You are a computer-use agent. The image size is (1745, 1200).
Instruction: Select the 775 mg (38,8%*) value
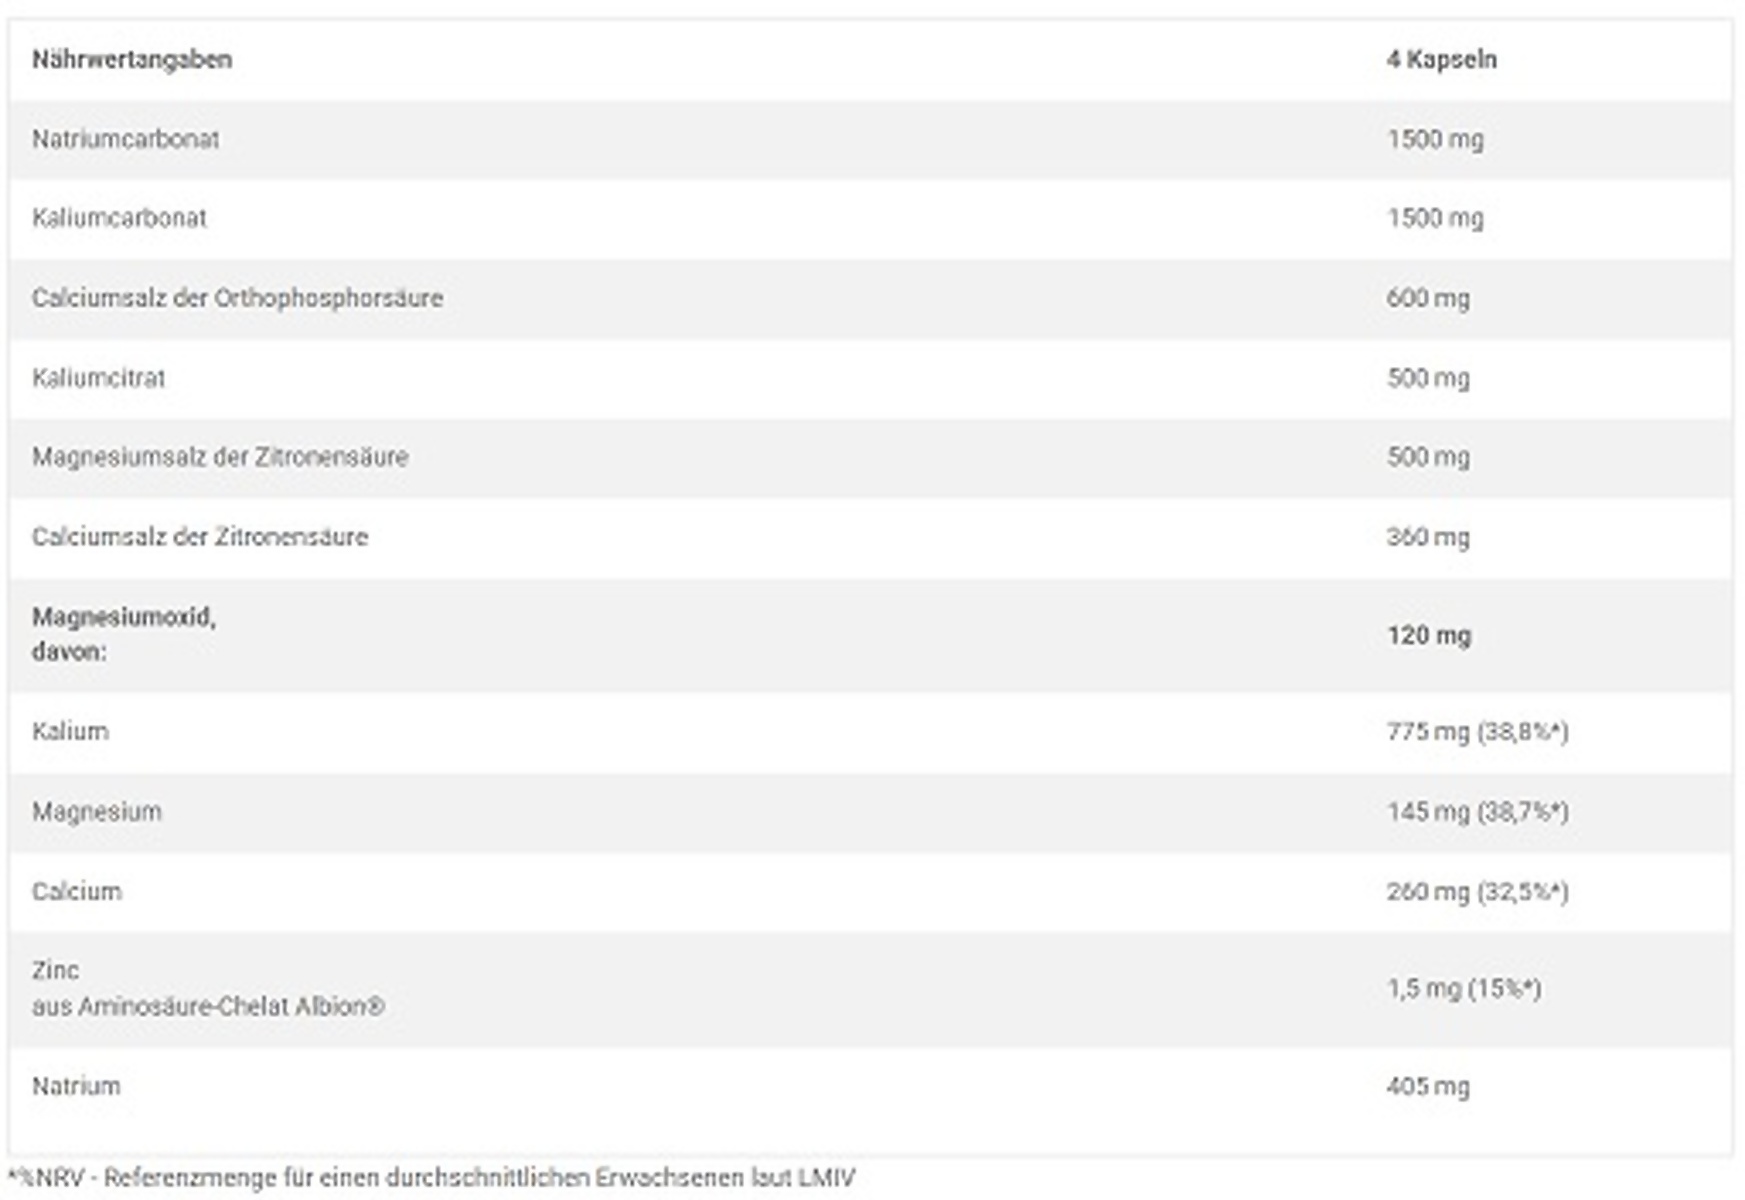(x=1477, y=732)
